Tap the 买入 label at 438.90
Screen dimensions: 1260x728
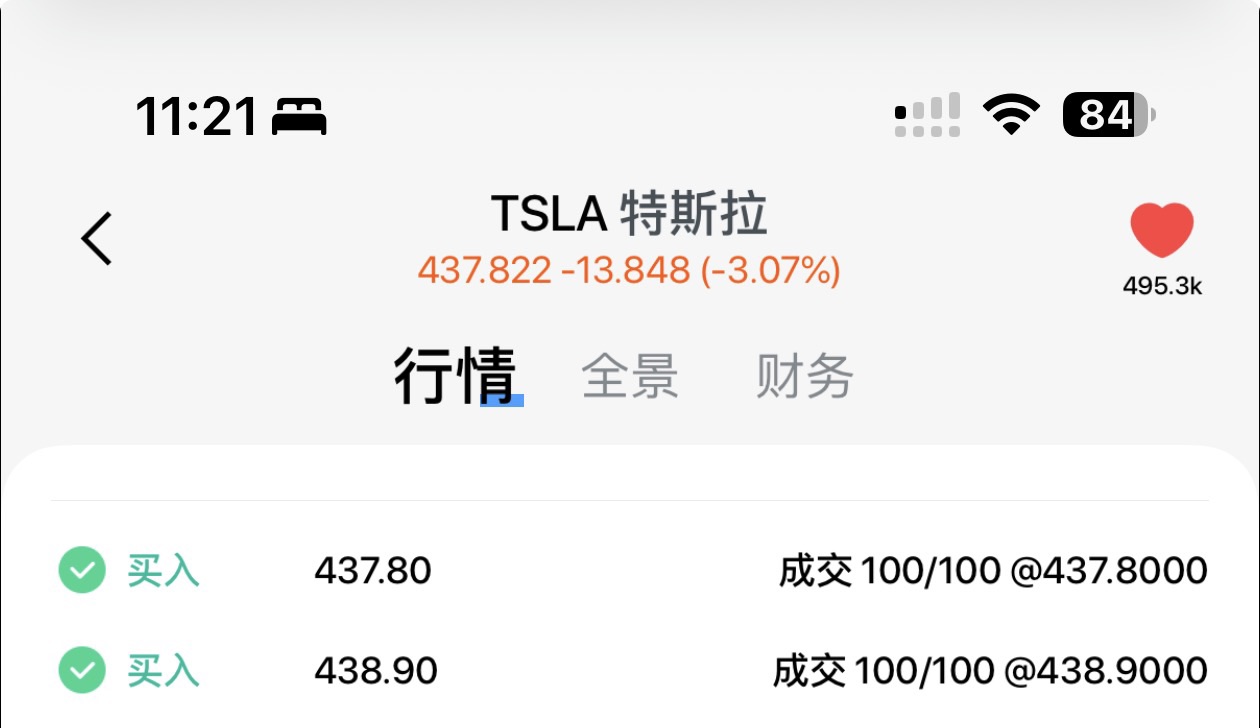163,669
